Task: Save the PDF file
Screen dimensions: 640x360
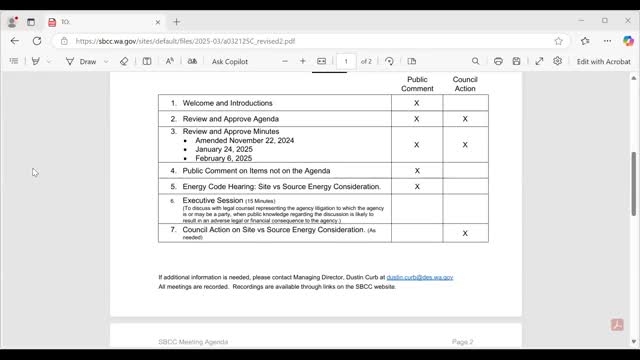Action: pyautogui.click(x=516, y=61)
